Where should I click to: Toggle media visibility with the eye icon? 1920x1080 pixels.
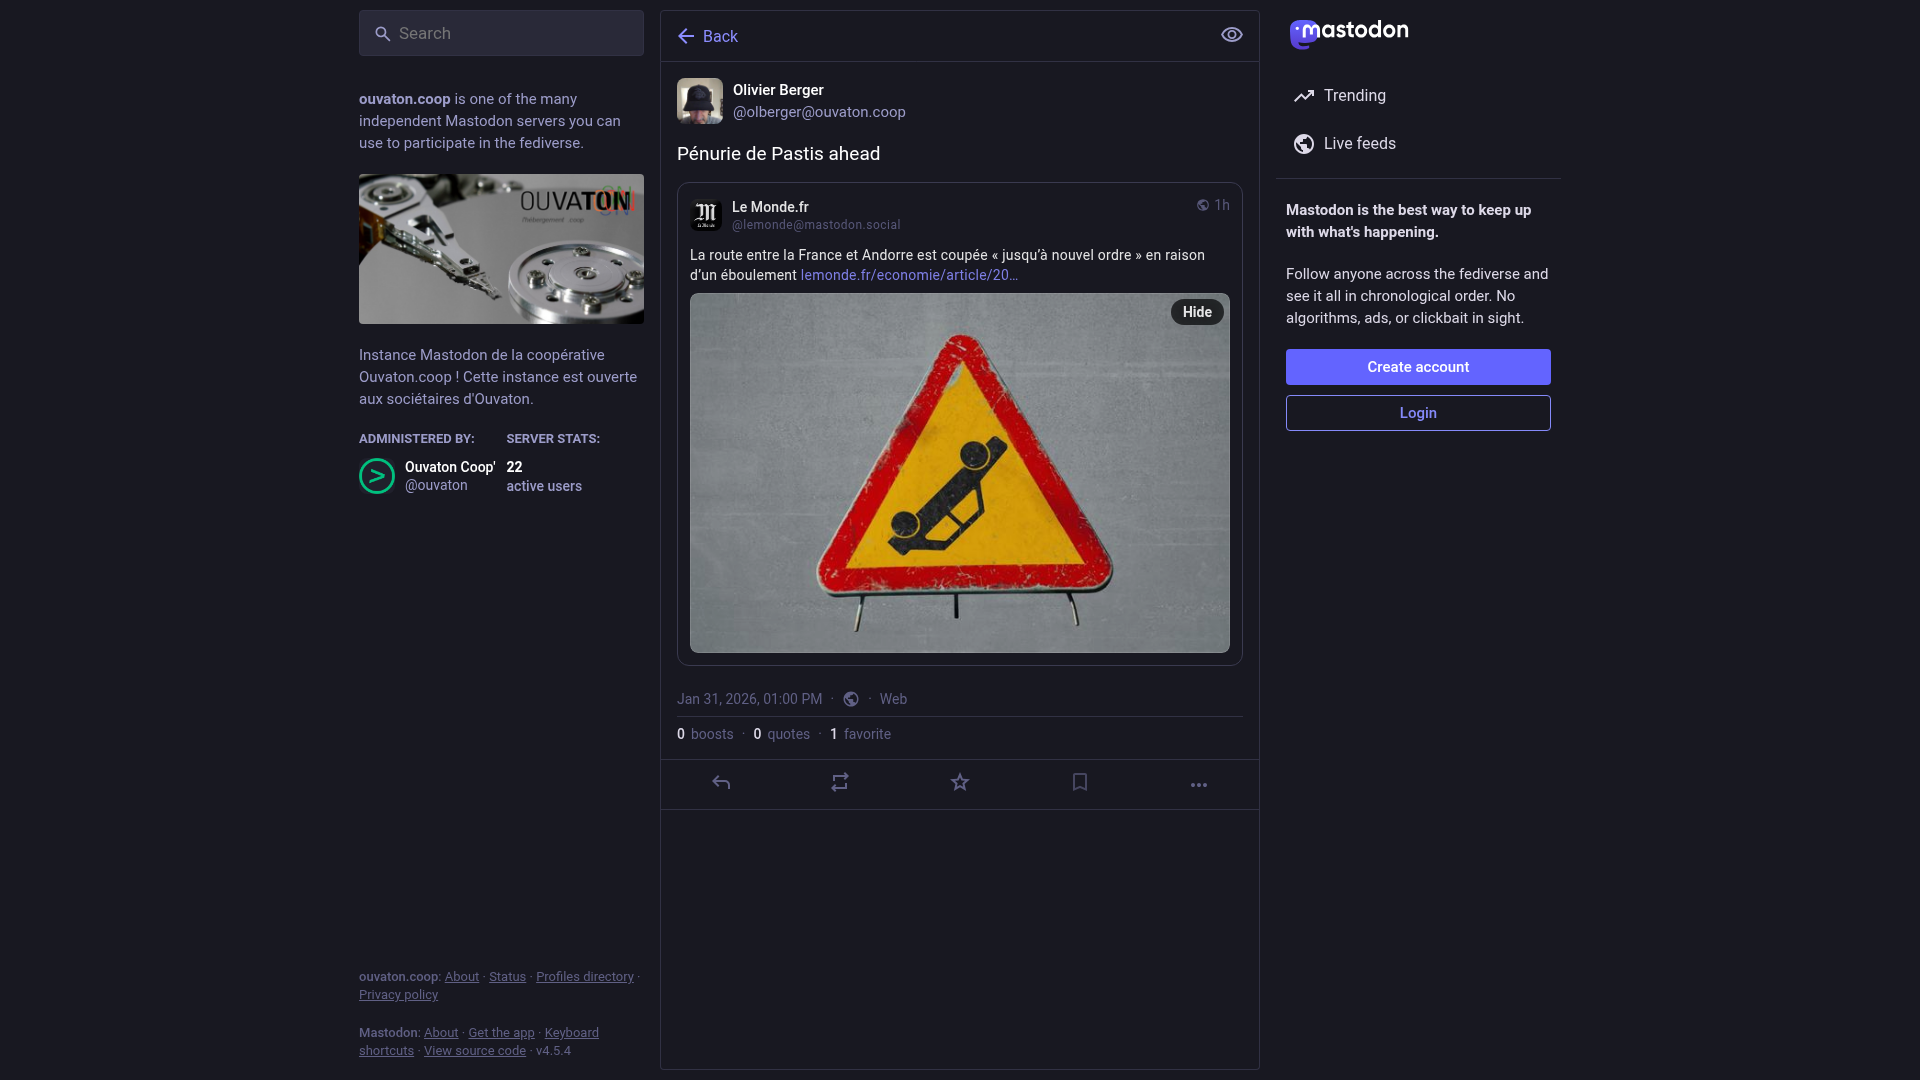[1232, 35]
